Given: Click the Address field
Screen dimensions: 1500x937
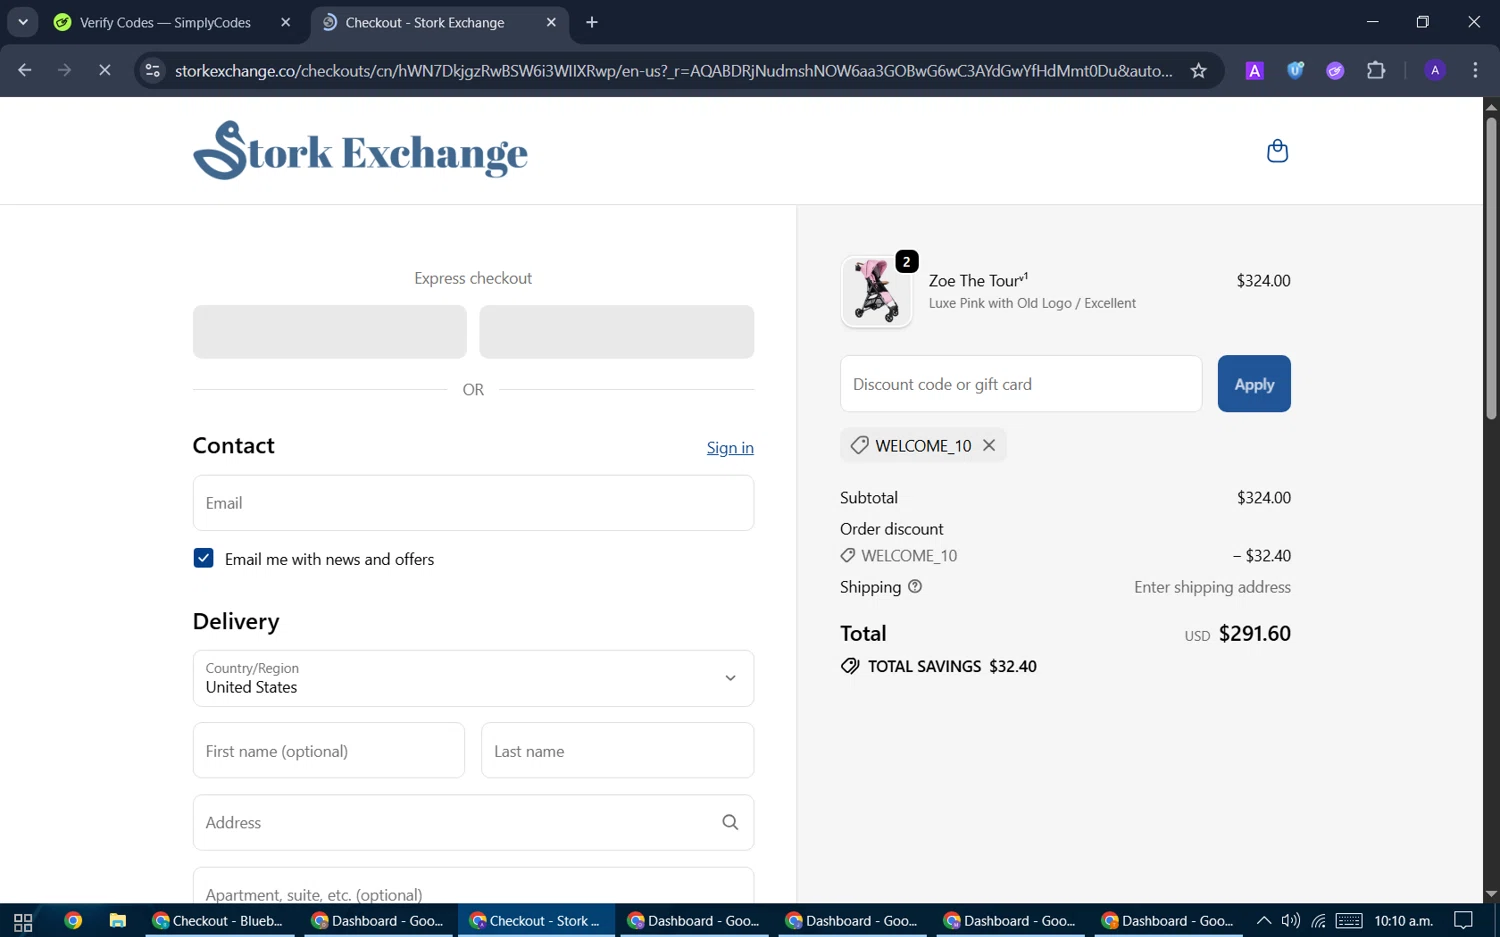Looking at the screenshot, I should coord(473,822).
